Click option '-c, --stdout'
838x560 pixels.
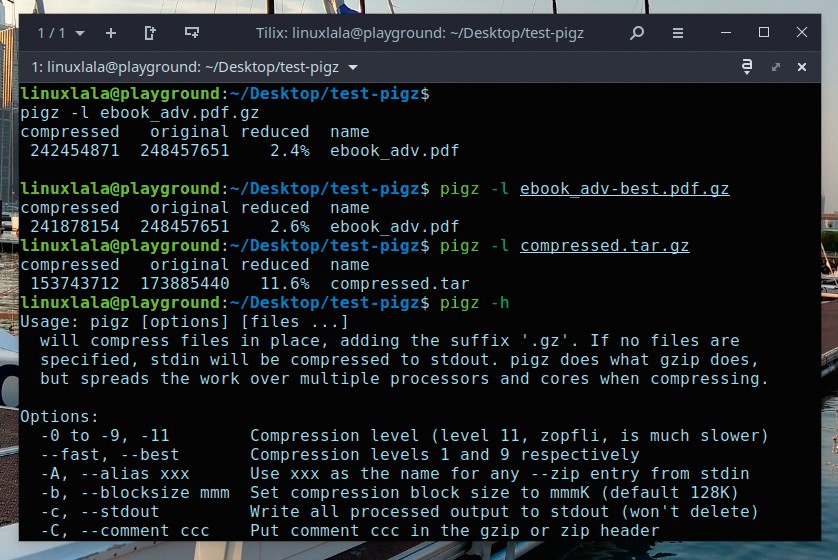point(100,512)
